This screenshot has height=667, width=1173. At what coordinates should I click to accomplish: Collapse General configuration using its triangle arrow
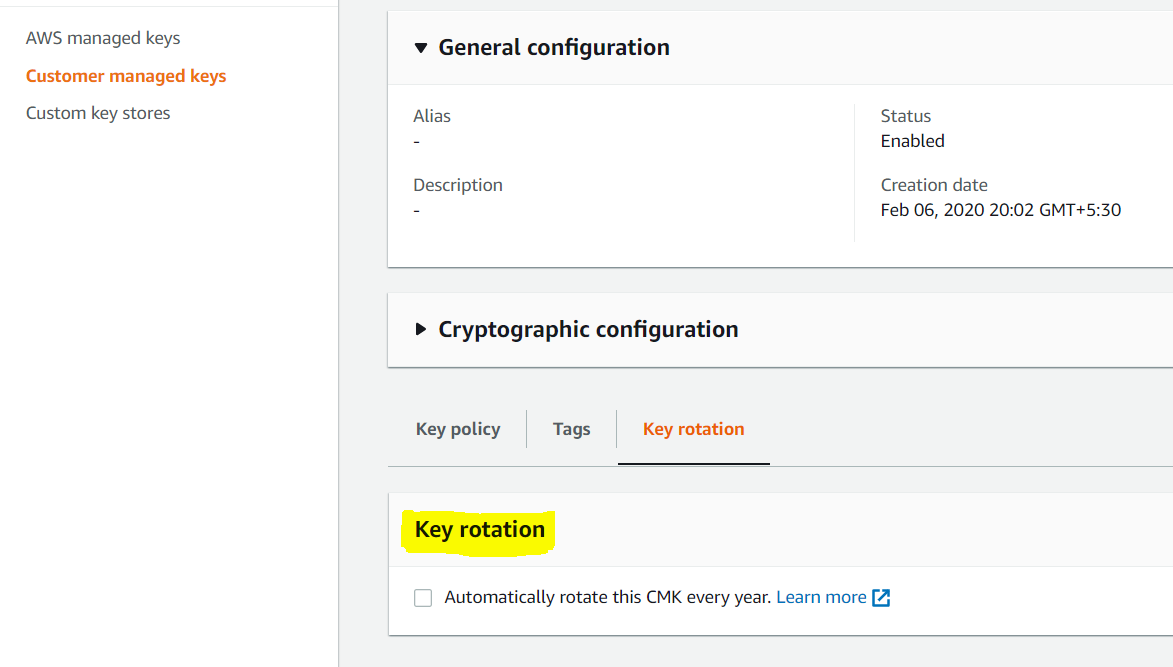(x=420, y=48)
